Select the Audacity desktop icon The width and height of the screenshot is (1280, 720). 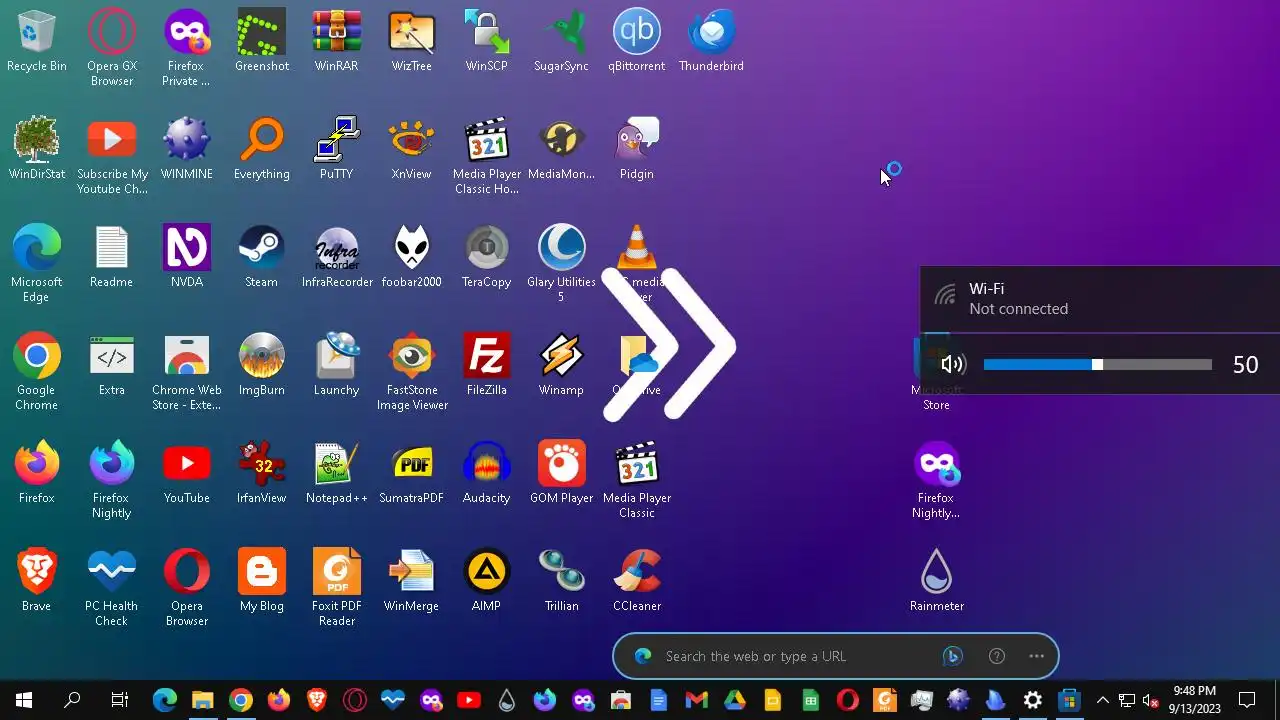click(487, 474)
